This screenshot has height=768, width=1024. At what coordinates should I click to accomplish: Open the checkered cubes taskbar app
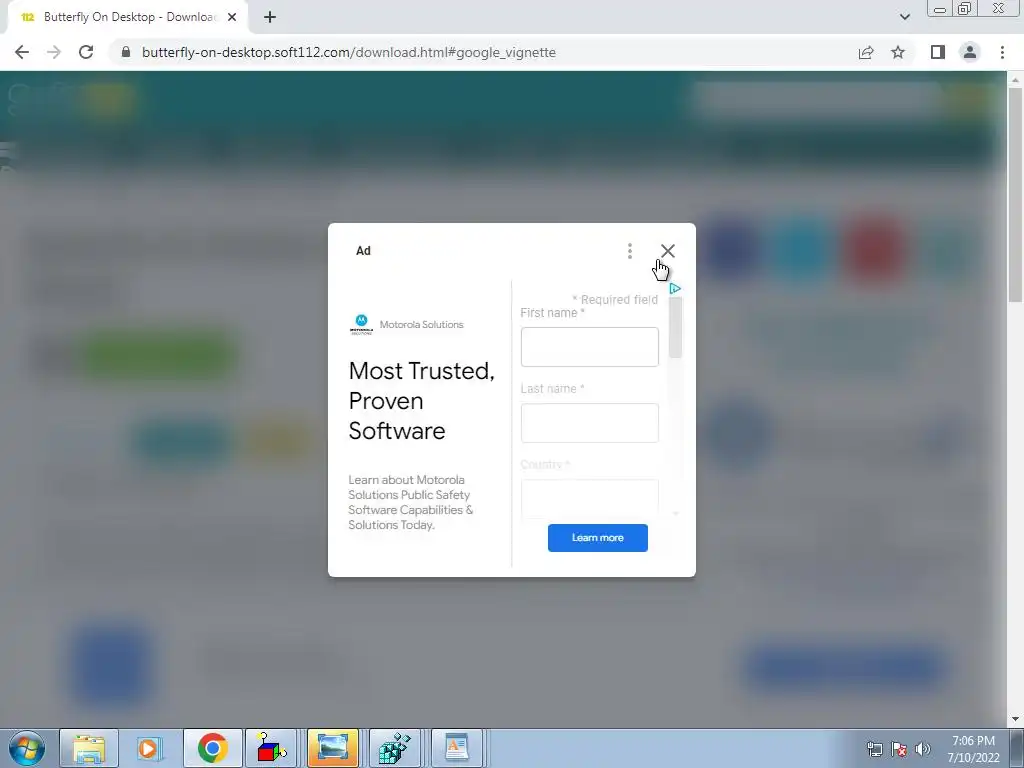coord(395,748)
